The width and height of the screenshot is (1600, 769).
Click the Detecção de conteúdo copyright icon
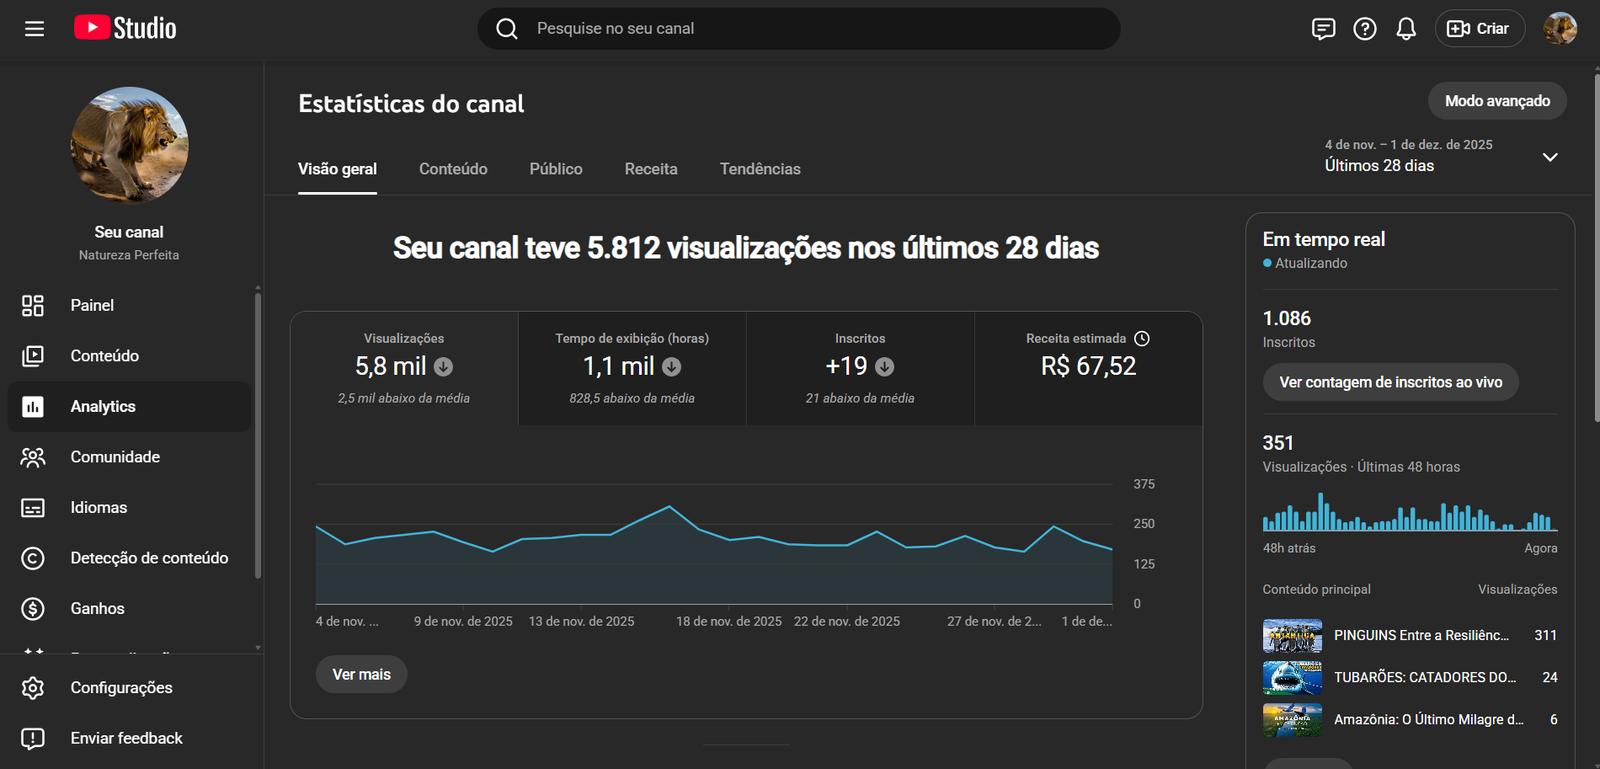tap(33, 558)
